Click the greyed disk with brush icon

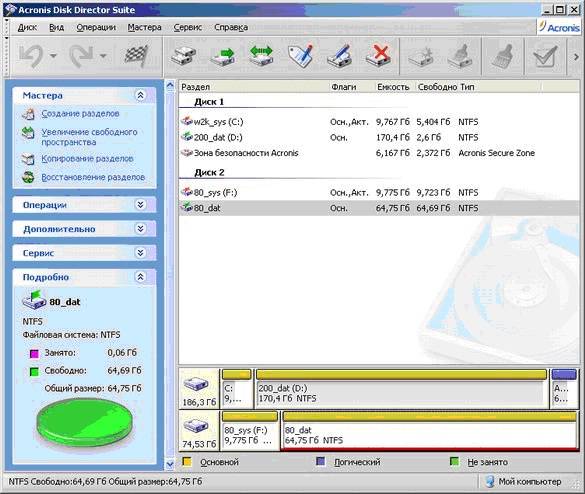point(460,56)
